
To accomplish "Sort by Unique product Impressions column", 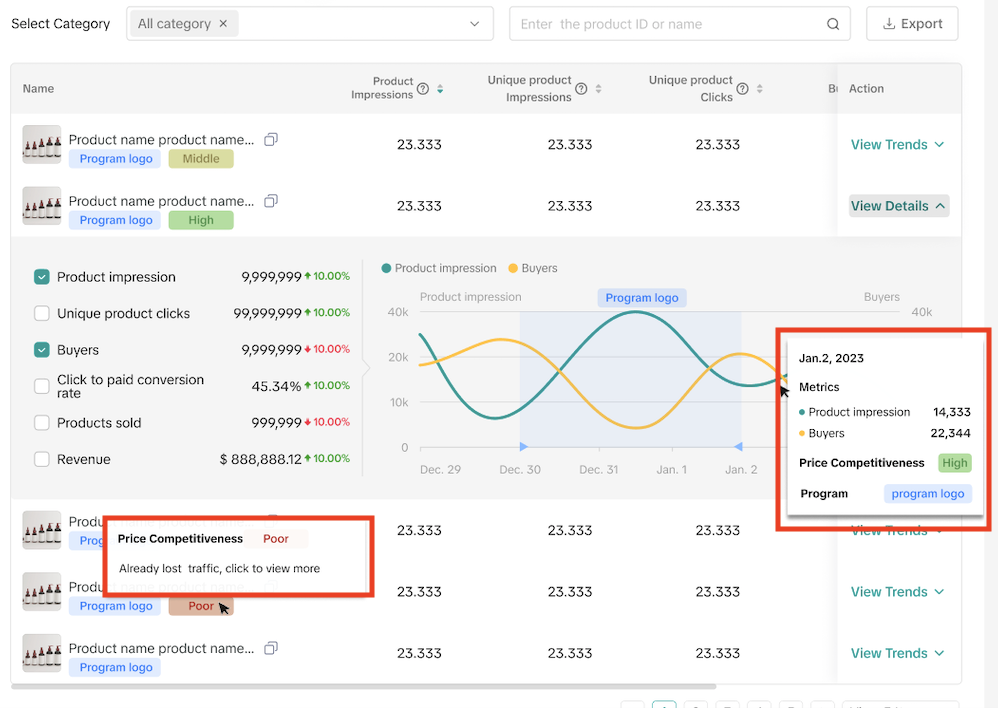I will point(598,89).
